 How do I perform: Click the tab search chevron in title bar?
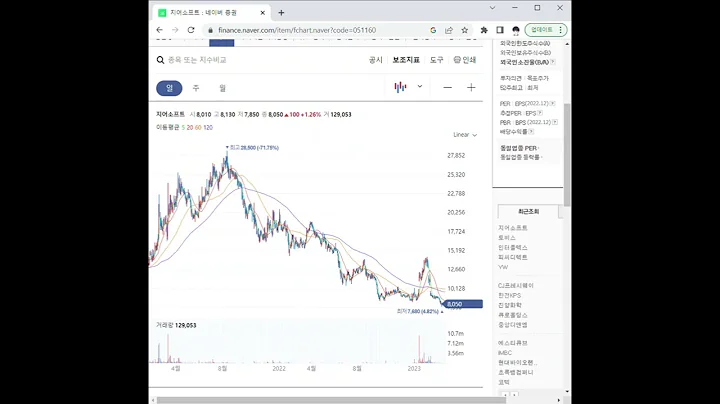tap(492, 8)
